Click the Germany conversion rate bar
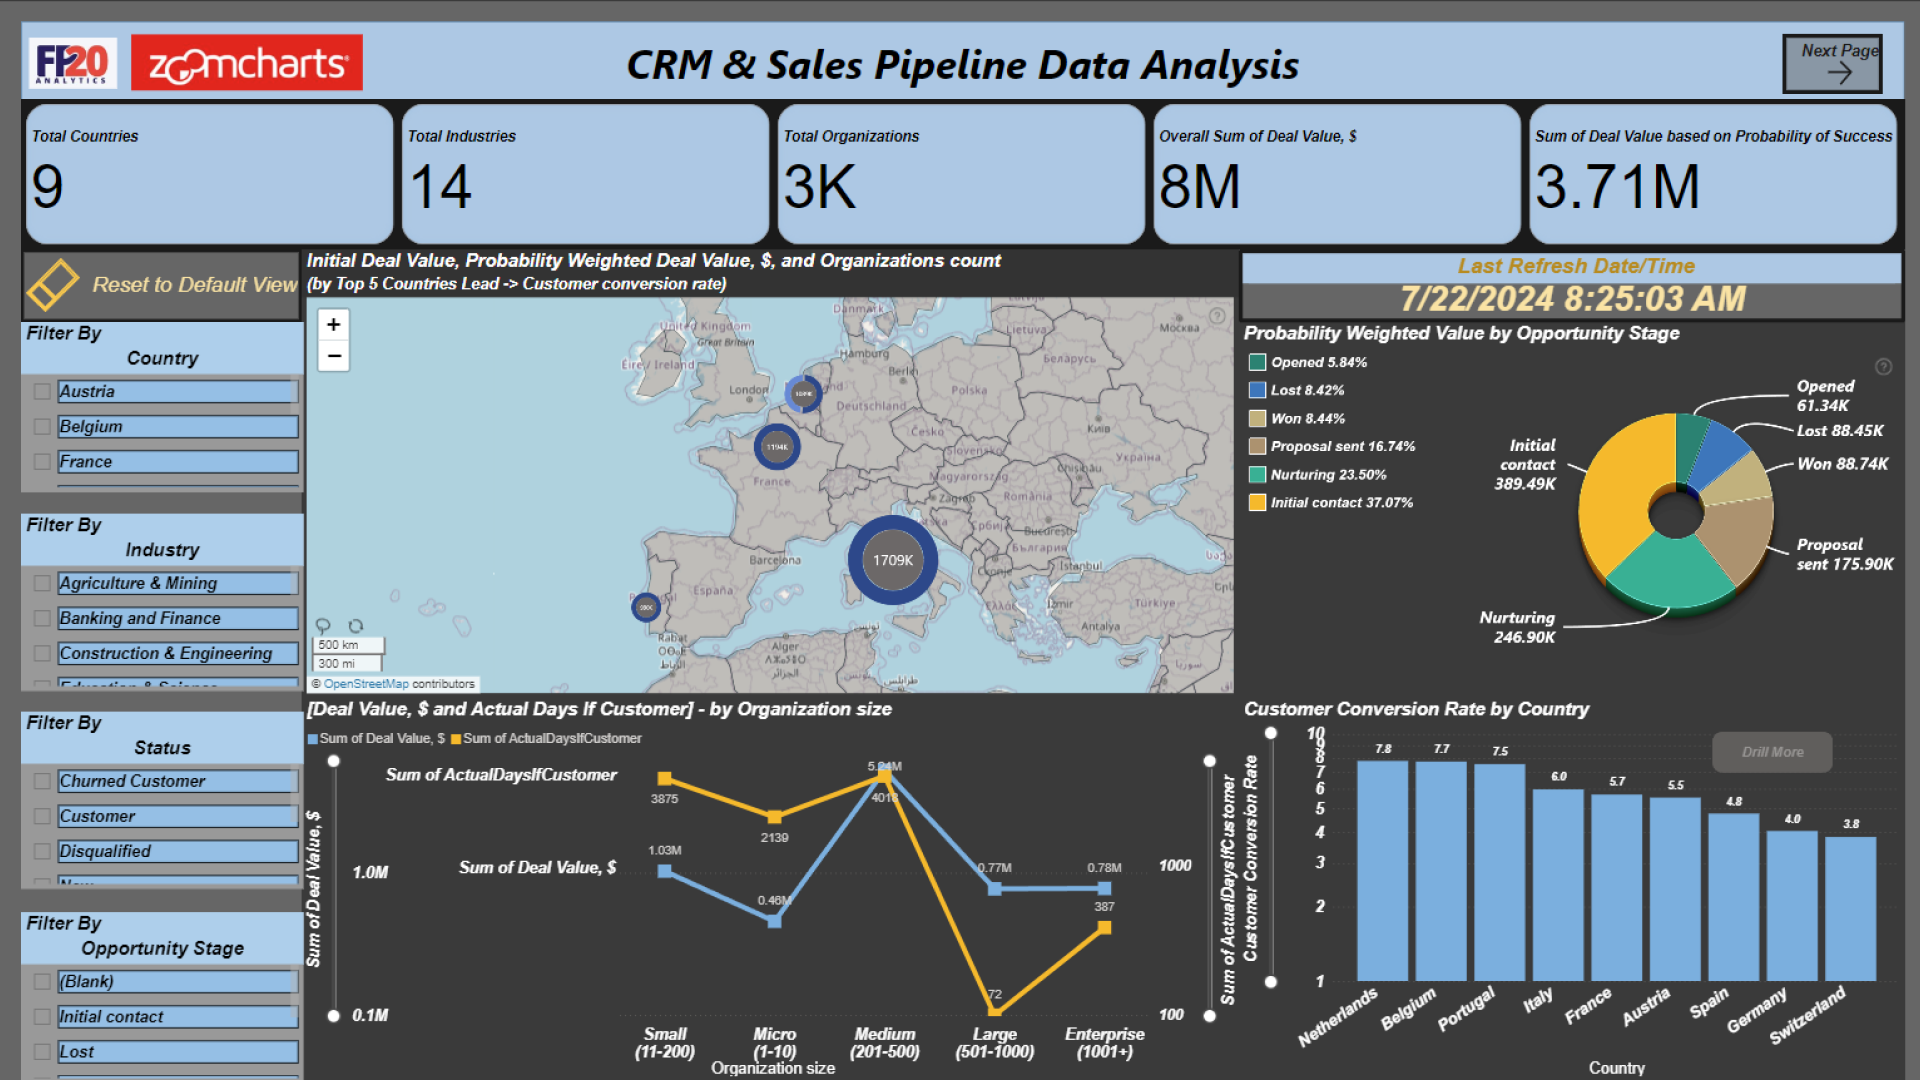 tap(1792, 906)
